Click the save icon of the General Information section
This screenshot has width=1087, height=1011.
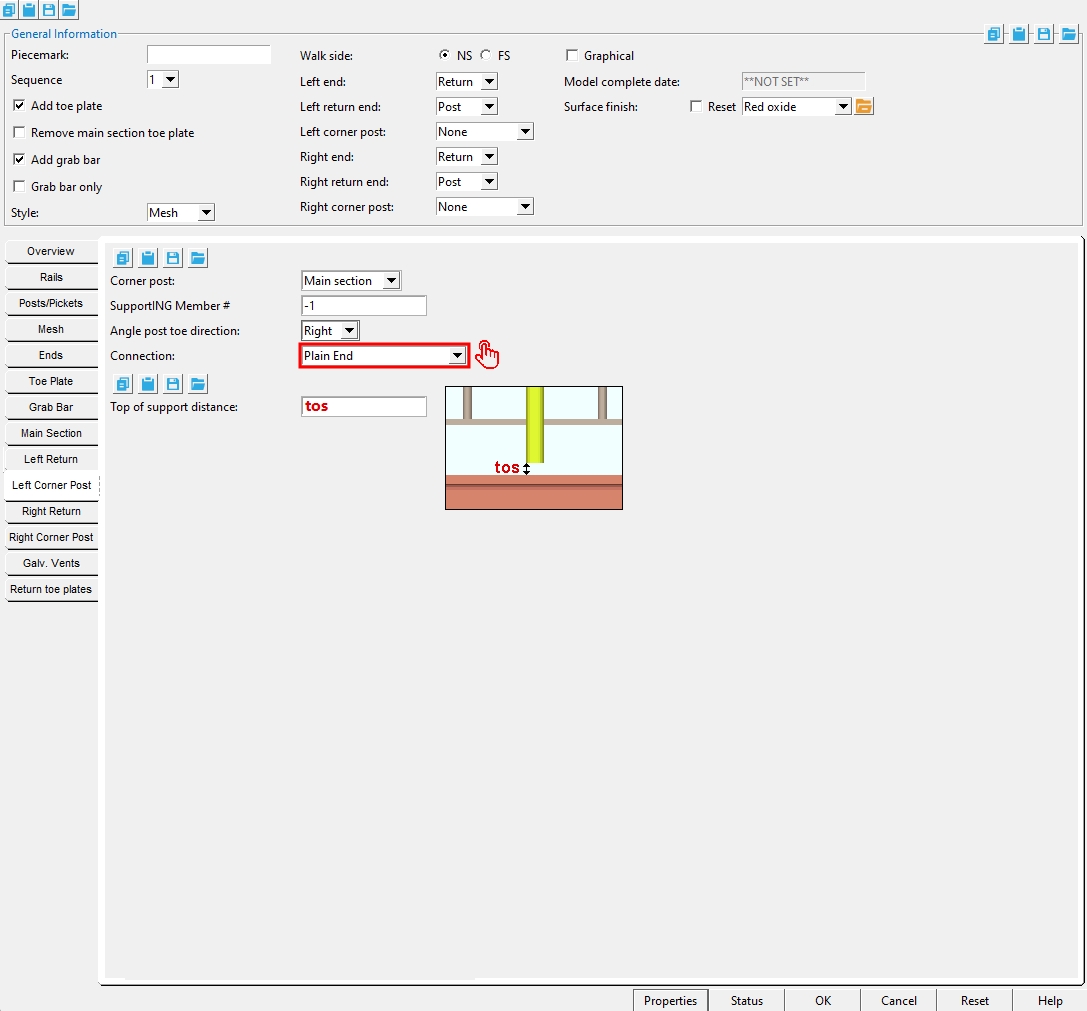pos(1043,34)
